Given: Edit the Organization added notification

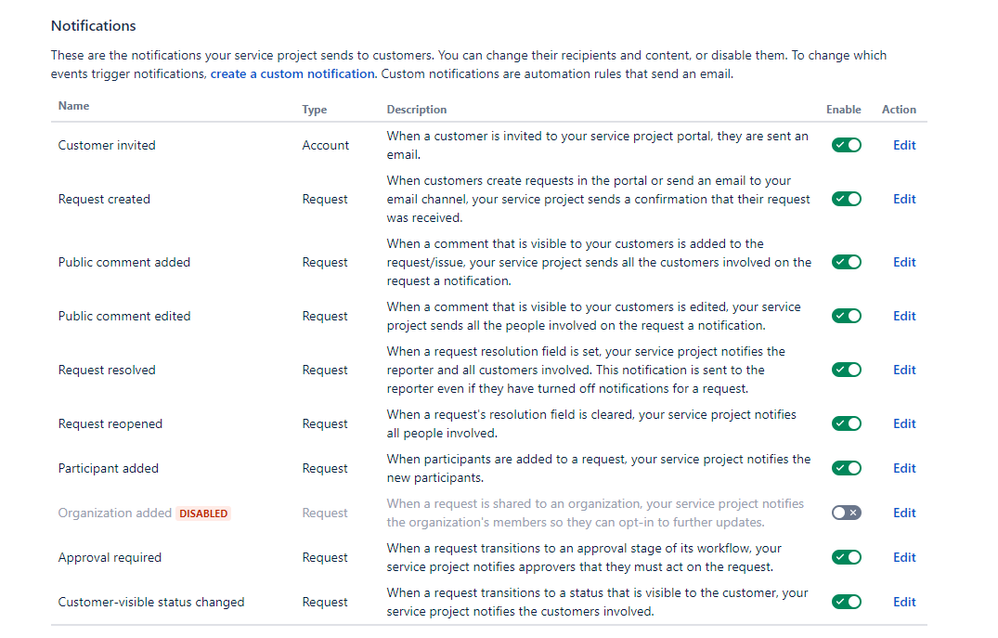Looking at the screenshot, I should coord(903,512).
